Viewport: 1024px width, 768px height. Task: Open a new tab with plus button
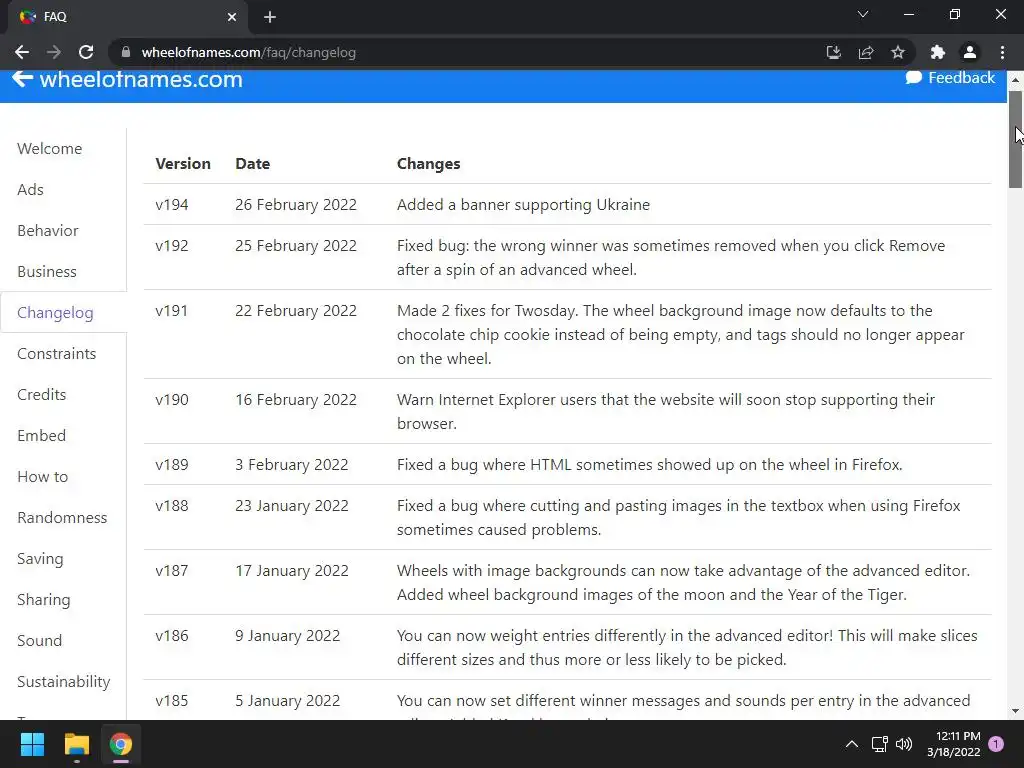click(x=270, y=17)
